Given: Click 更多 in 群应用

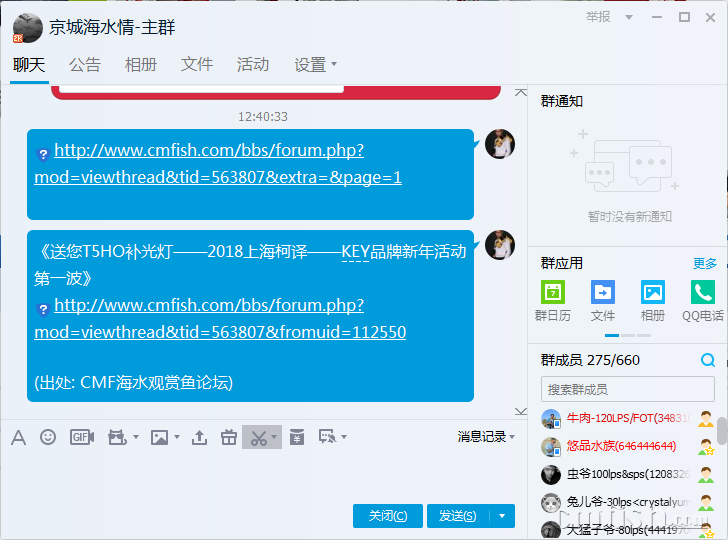Looking at the screenshot, I should point(705,263).
